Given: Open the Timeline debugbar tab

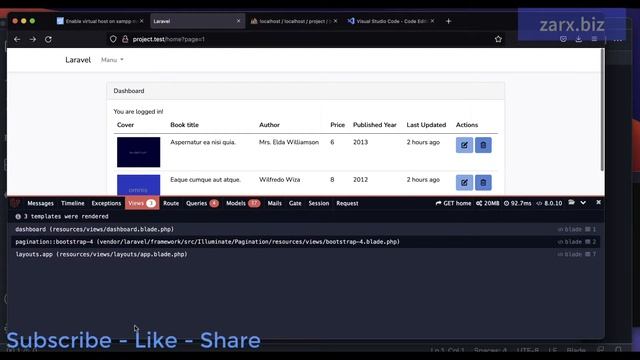Looking at the screenshot, I should coord(73,203).
